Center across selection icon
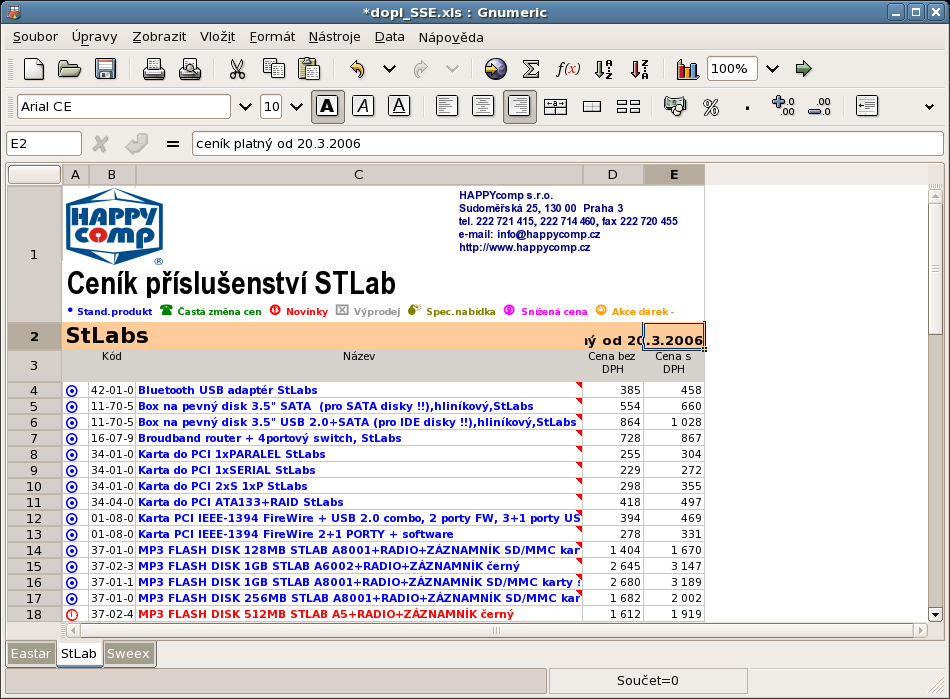 pyautogui.click(x=556, y=107)
